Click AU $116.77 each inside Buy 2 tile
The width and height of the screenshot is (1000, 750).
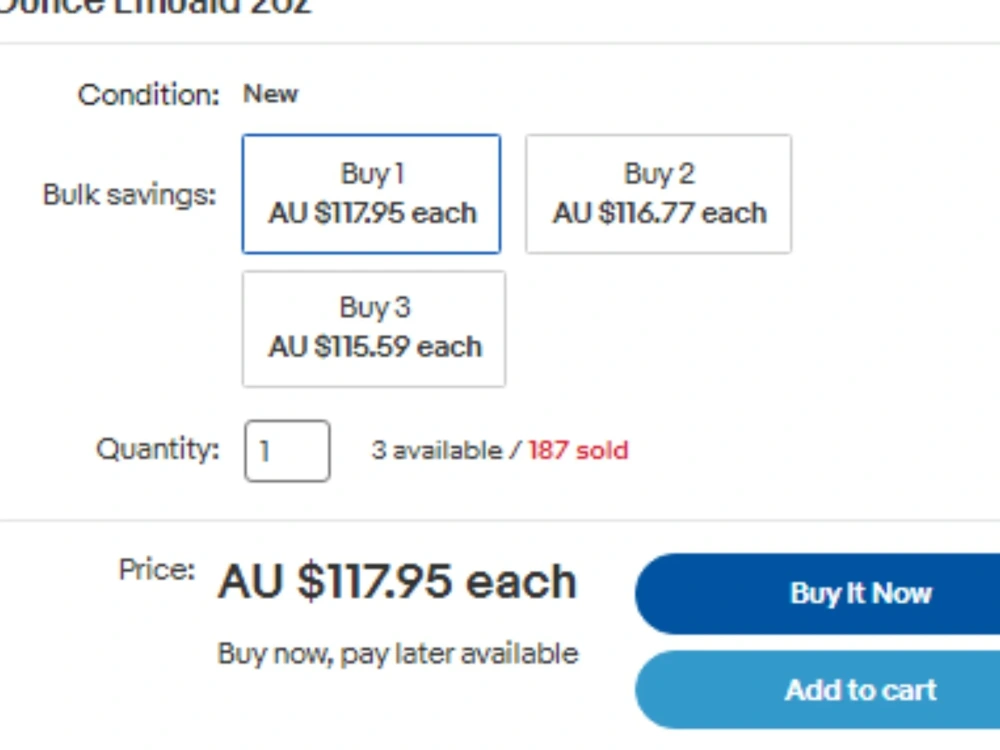659,213
